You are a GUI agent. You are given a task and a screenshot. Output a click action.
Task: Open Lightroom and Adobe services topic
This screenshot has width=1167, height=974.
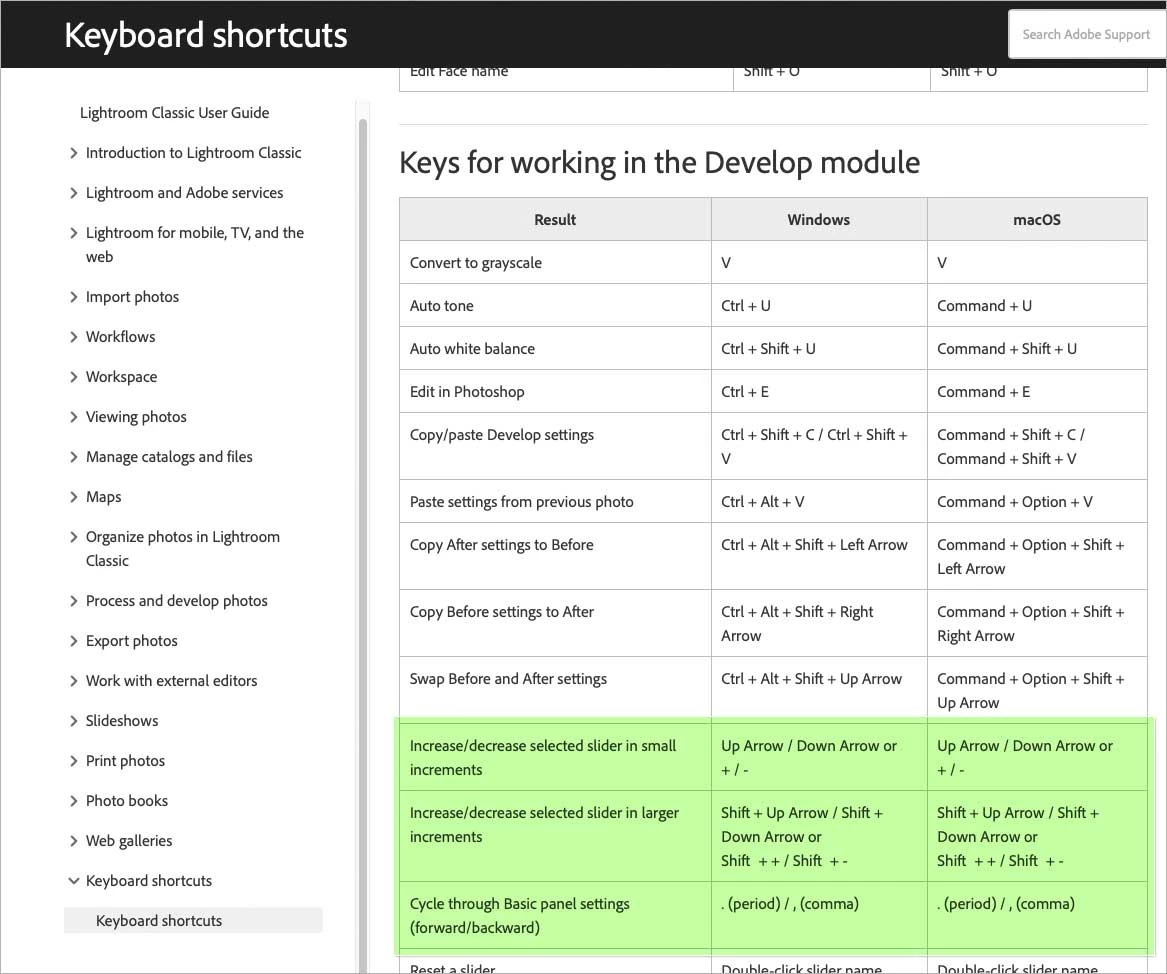pyautogui.click(x=185, y=193)
